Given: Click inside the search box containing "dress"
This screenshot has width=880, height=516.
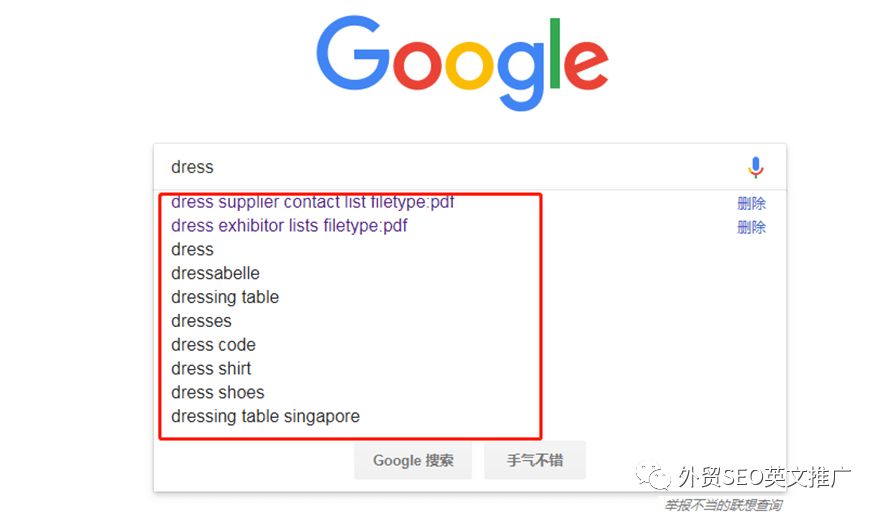Looking at the screenshot, I should [449, 167].
